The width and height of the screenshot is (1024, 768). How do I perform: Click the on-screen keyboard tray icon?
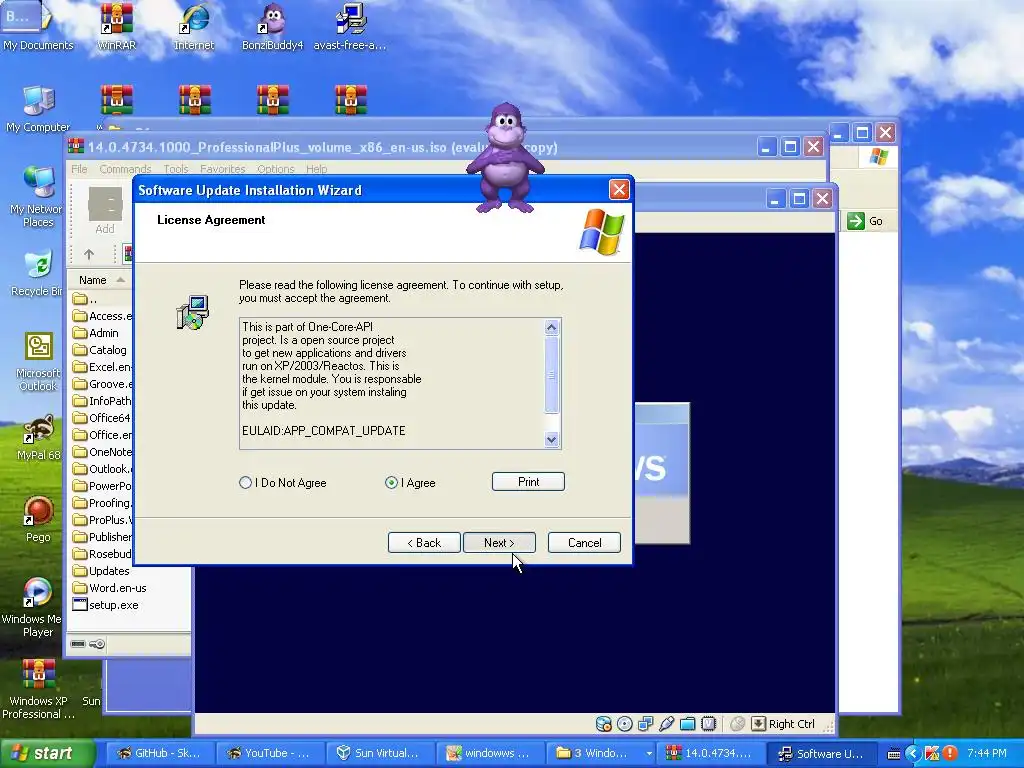point(894,754)
